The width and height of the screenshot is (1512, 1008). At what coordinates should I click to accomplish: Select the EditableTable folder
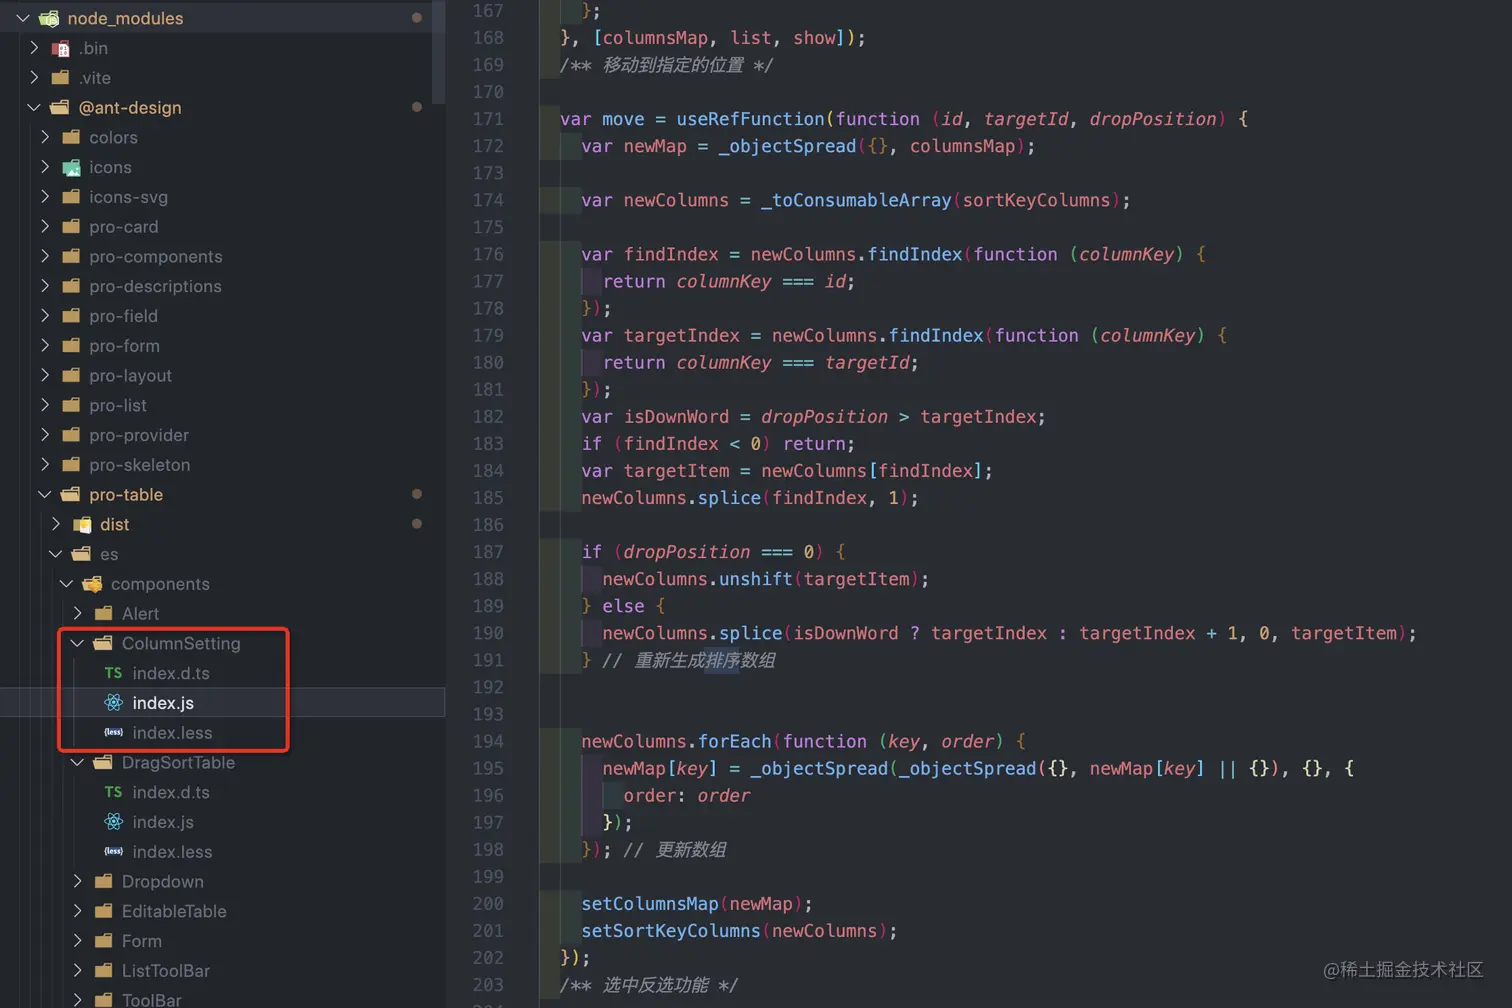[x=174, y=911]
